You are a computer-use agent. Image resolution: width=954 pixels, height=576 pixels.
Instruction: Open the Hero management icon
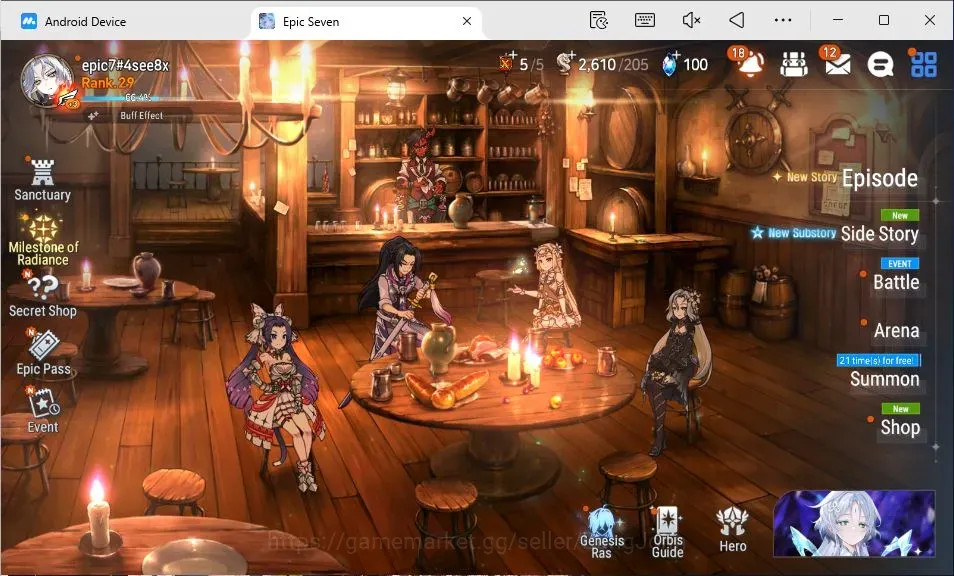(733, 530)
